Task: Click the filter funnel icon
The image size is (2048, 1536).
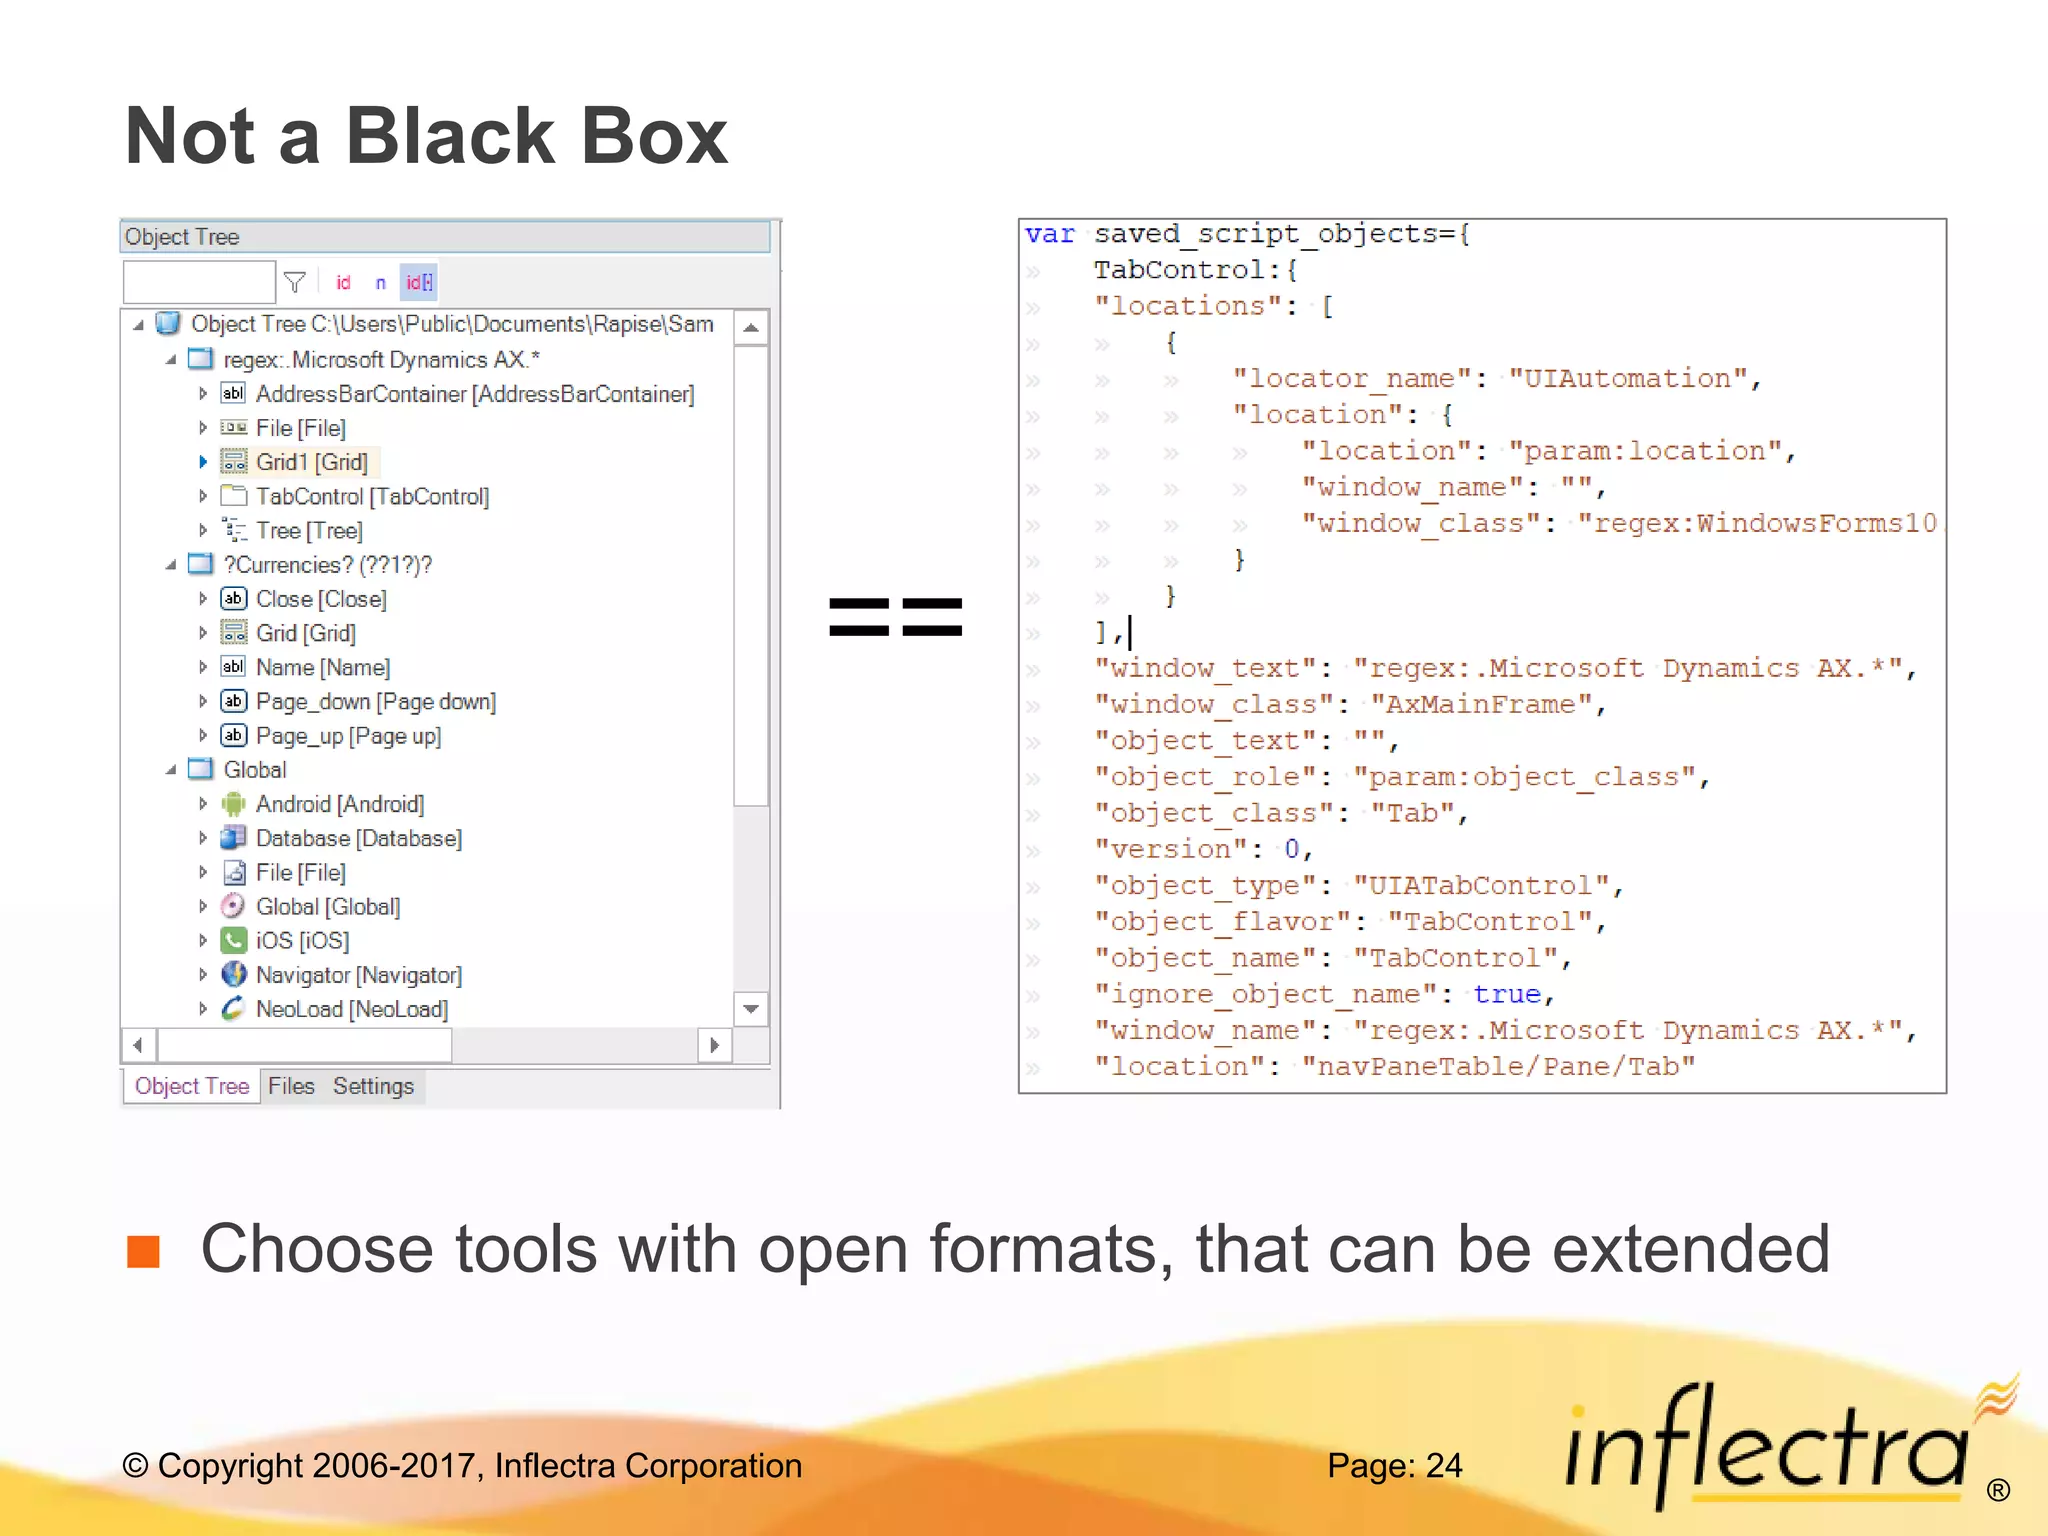Action: coord(294,283)
